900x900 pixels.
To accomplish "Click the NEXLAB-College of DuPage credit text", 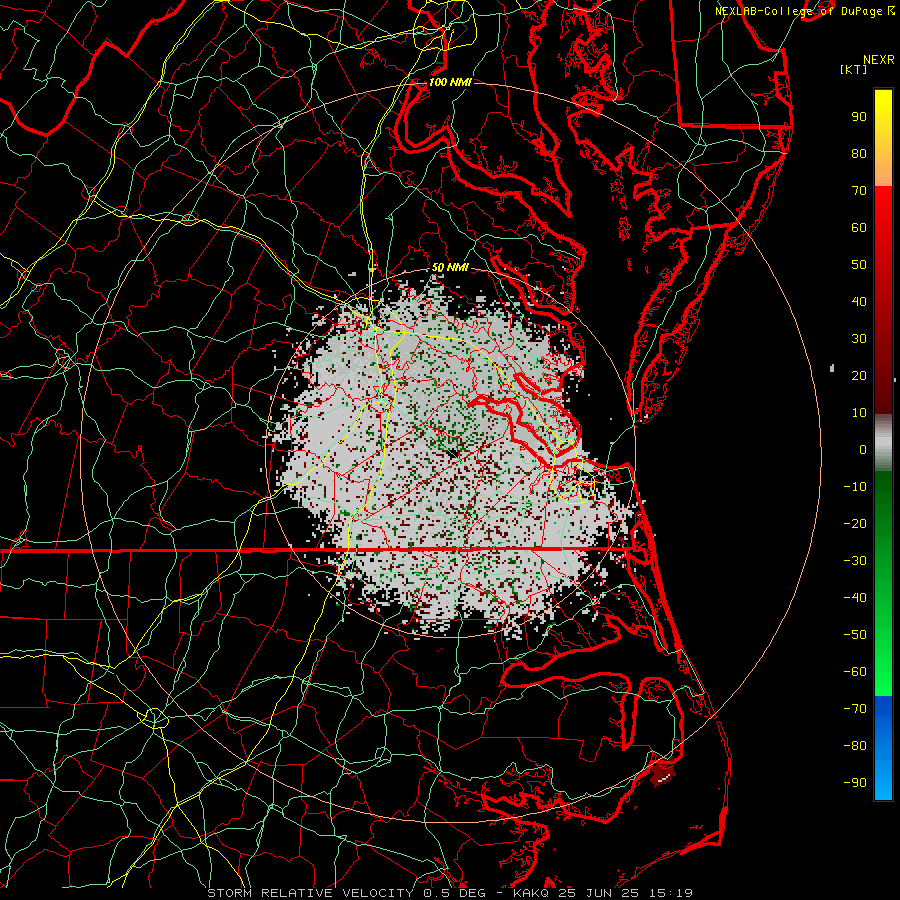I will tap(799, 11).
